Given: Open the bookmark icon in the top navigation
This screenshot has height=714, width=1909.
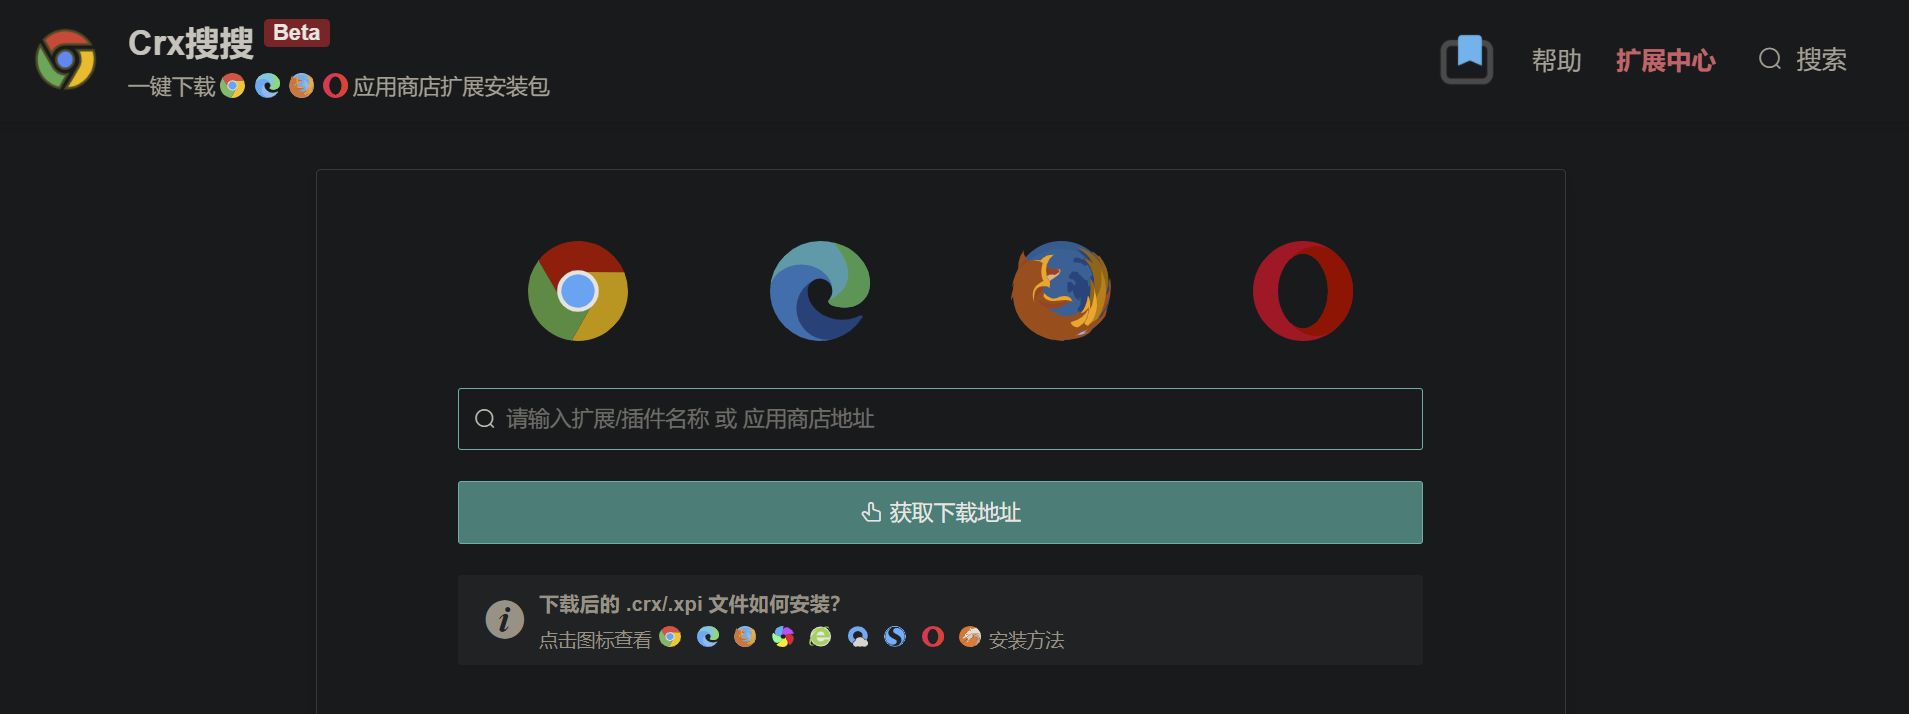Looking at the screenshot, I should [1467, 60].
